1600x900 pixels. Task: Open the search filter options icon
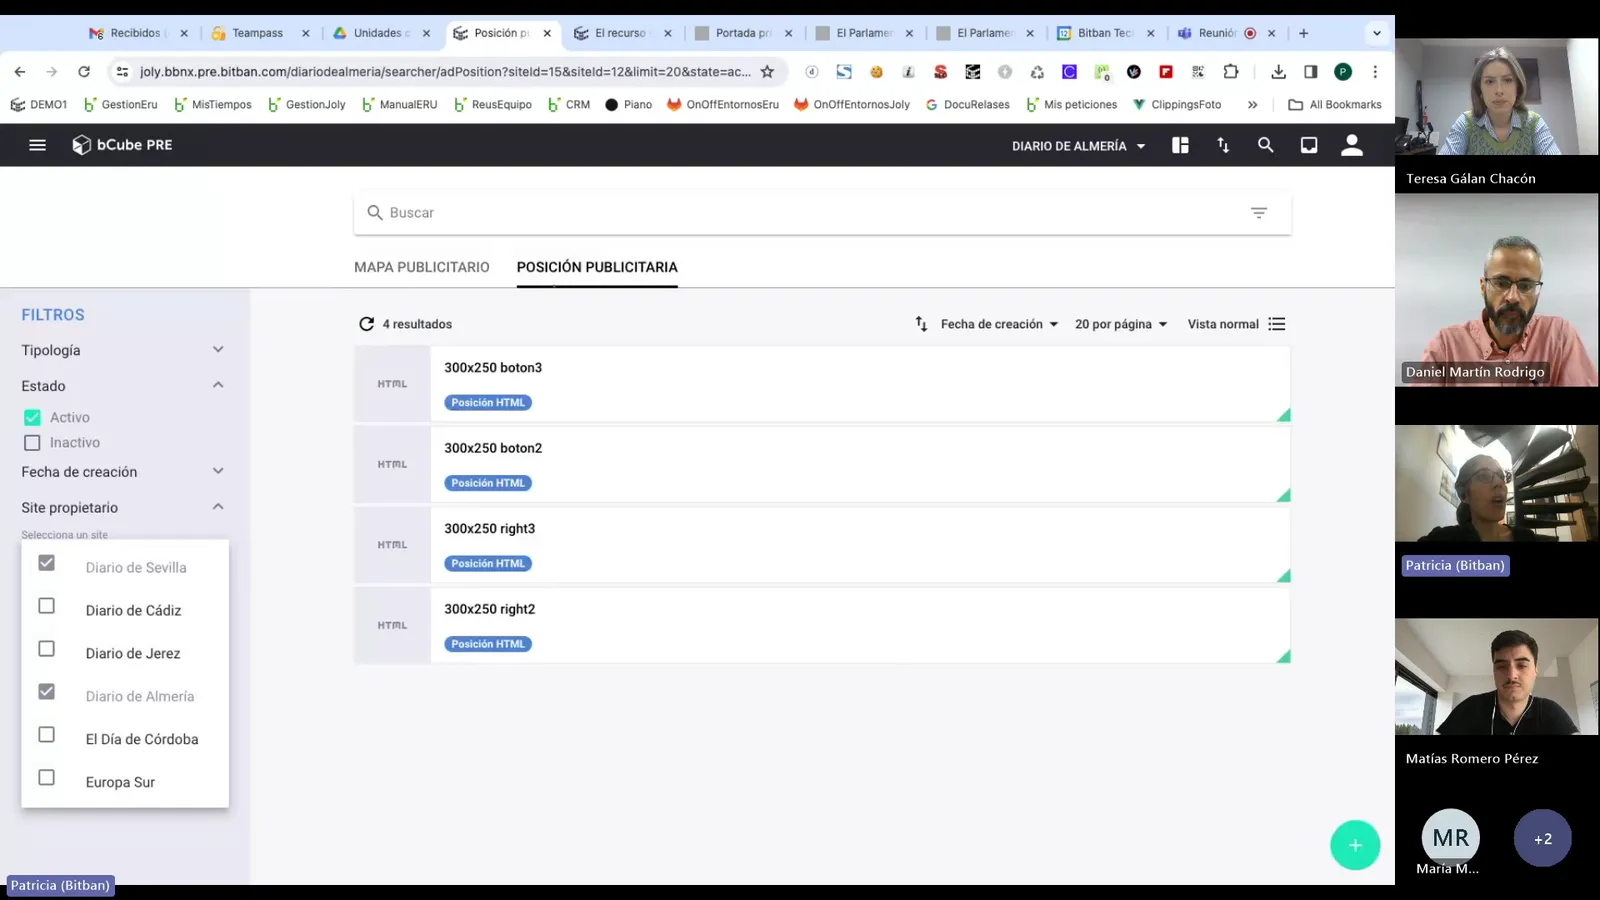coord(1258,213)
